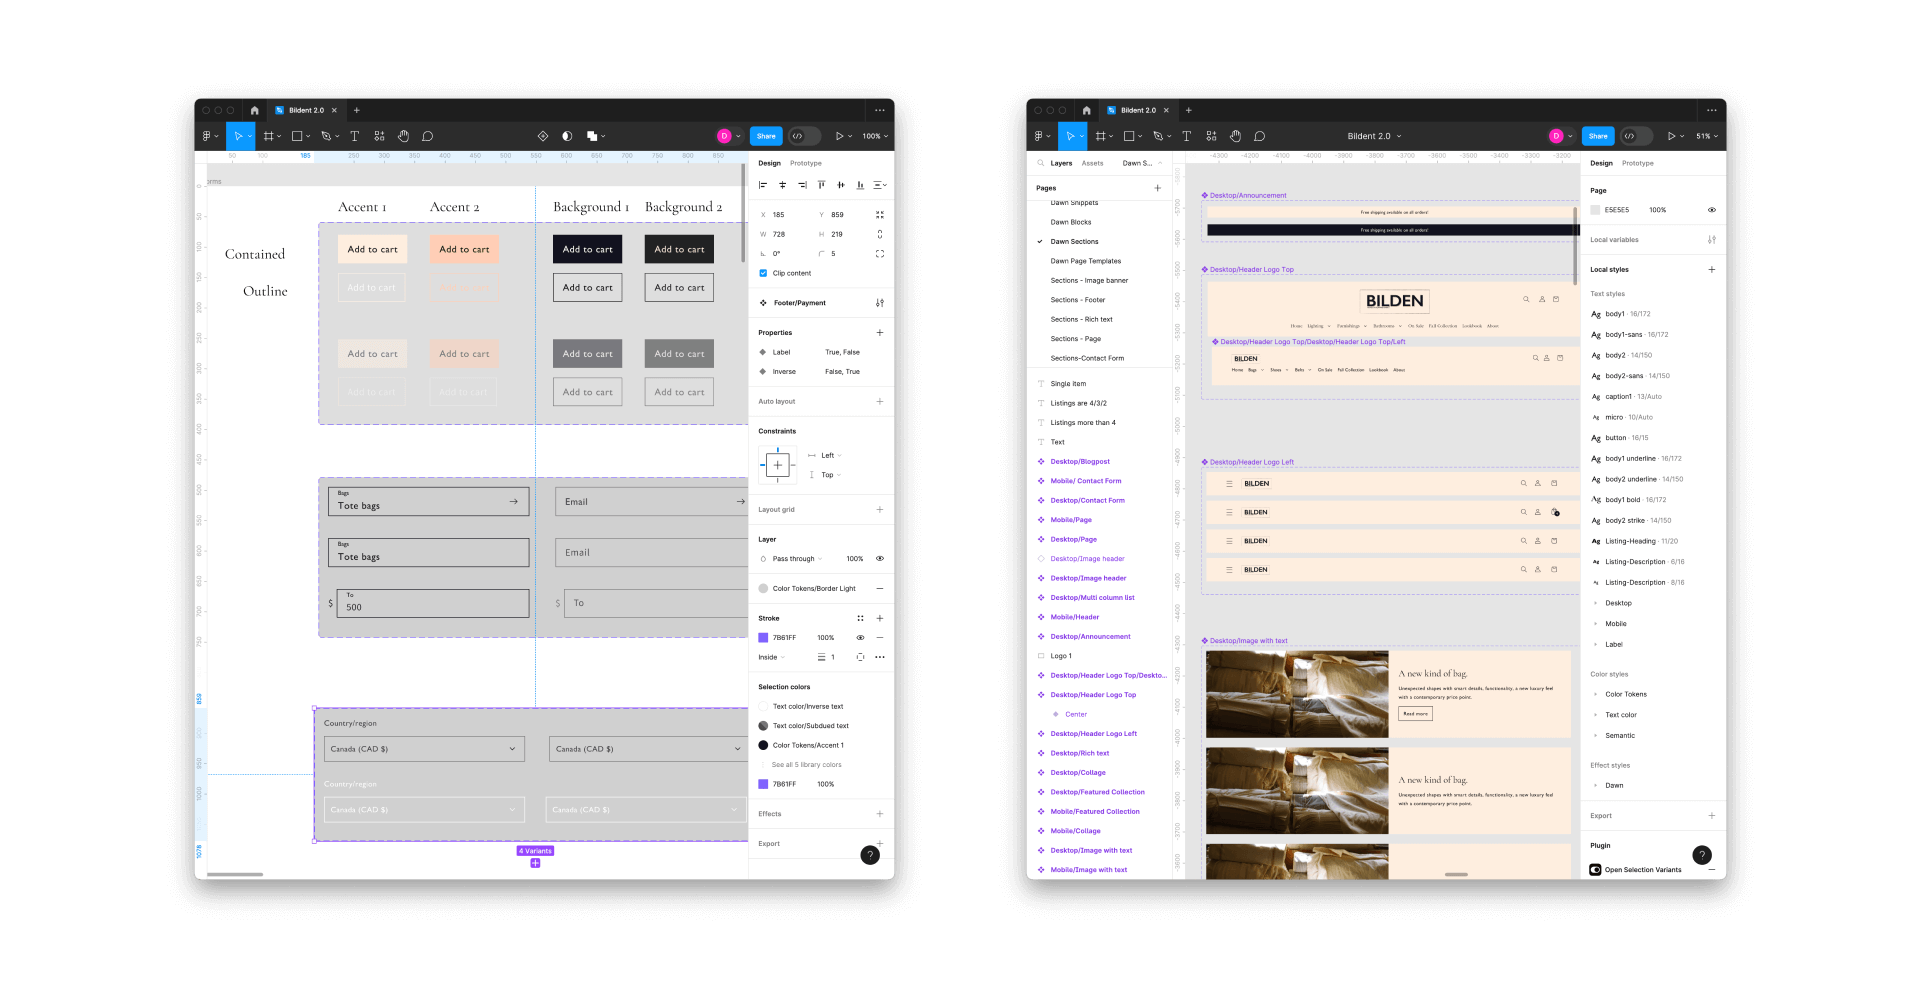Open Stroke style library dots icon
The image size is (1921, 1000).
(x=860, y=618)
